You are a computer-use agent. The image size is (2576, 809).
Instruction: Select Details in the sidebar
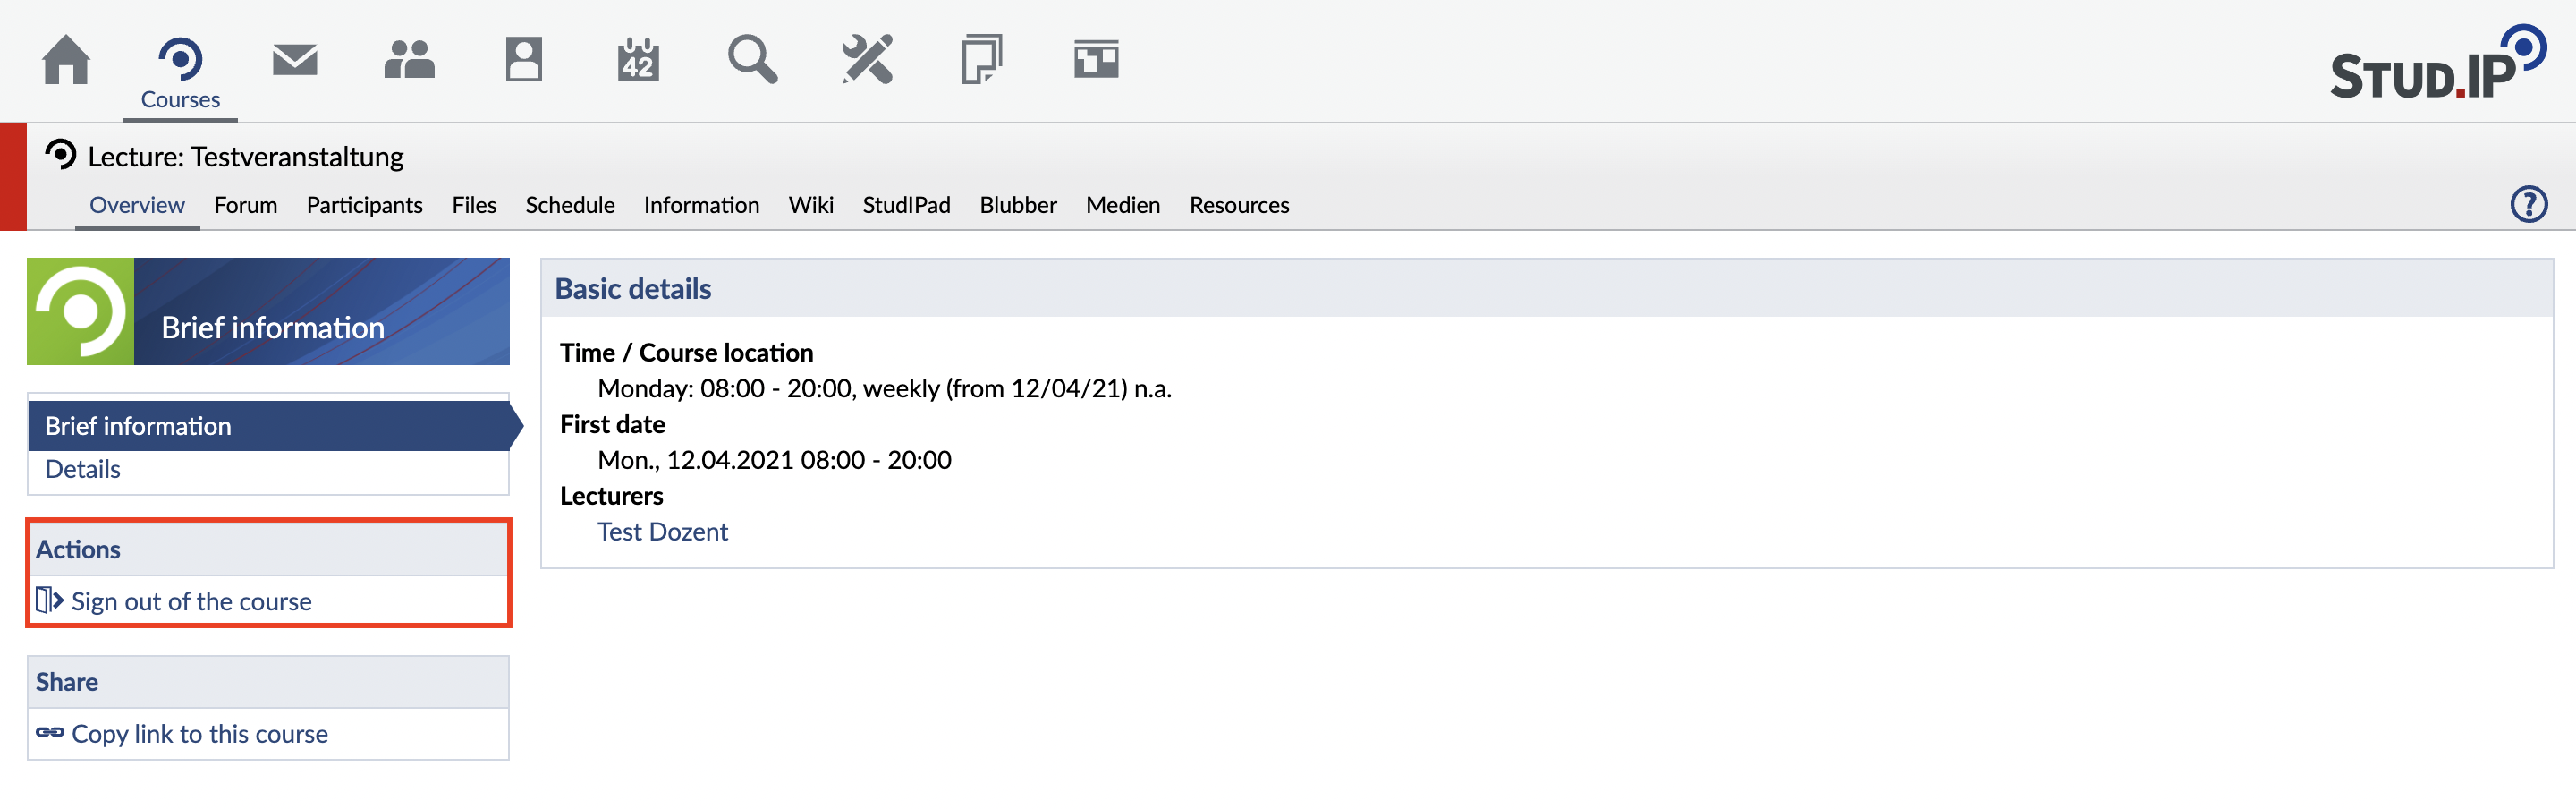point(83,469)
